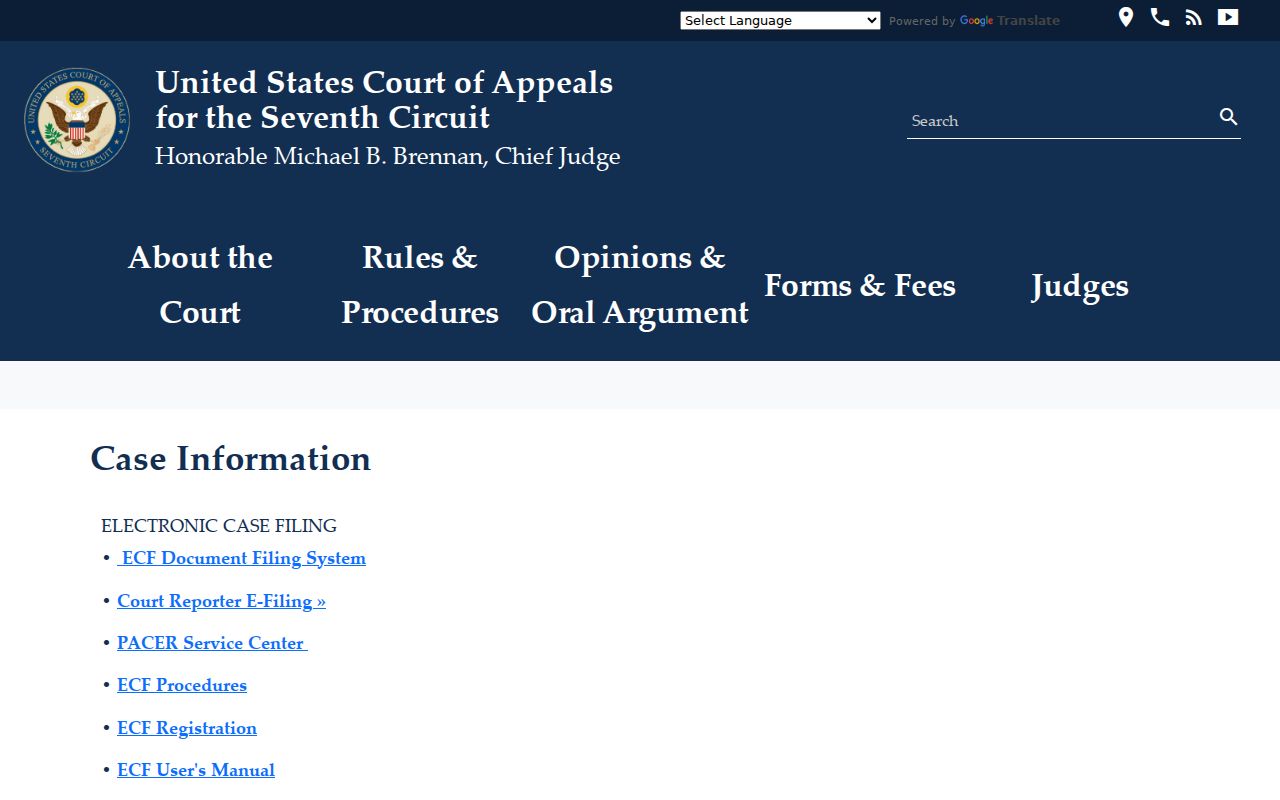Viewport: 1280px width, 800px height.
Task: Open the ECF User's Manual link
Action: click(x=196, y=770)
